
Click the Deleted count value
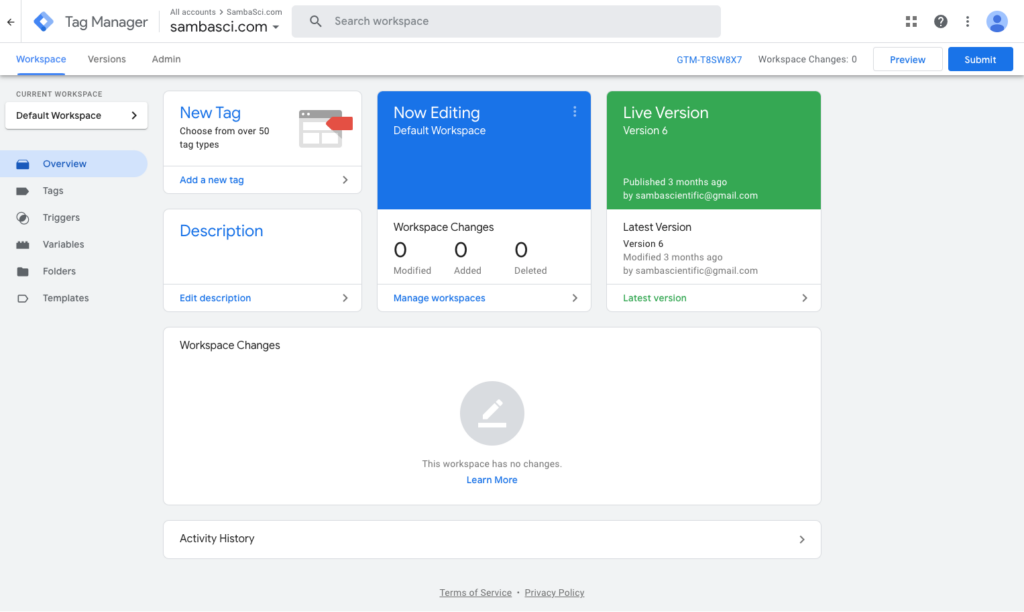click(521, 250)
